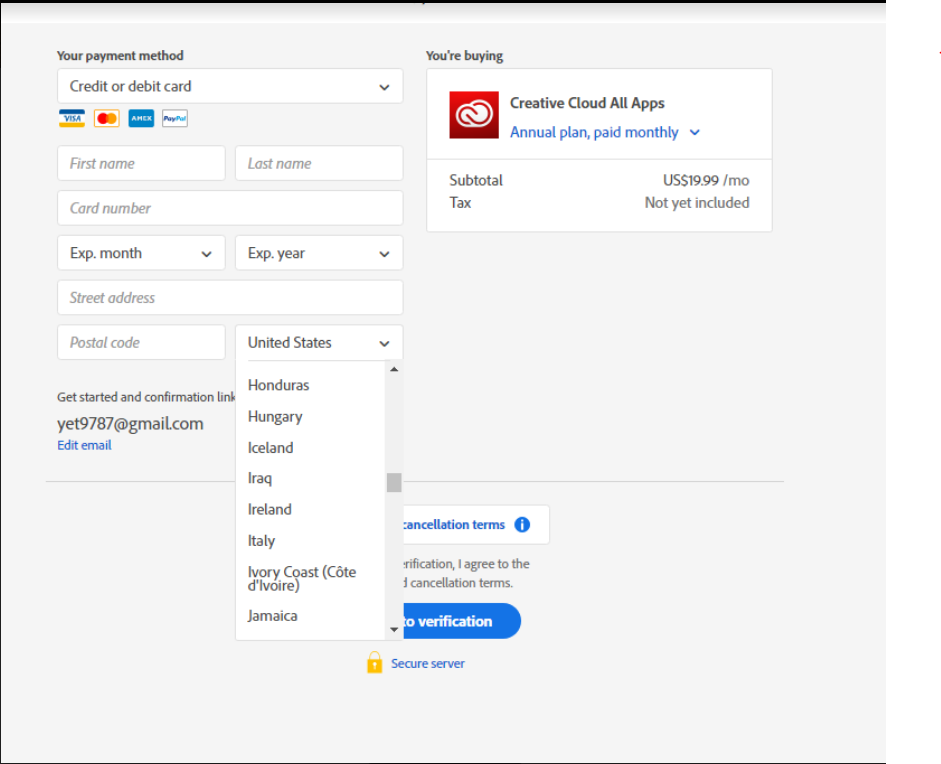Select Jamaica from country list
Image resolution: width=941 pixels, height=764 pixels.
pyautogui.click(x=272, y=616)
